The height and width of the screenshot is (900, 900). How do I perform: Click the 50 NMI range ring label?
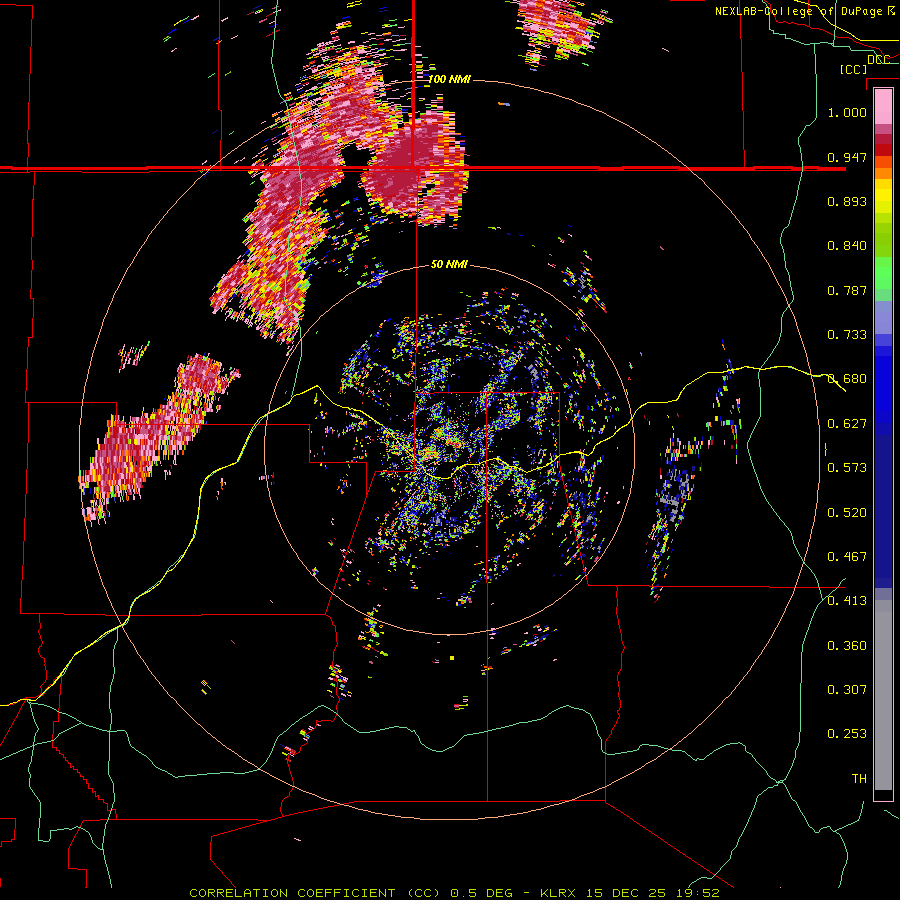(x=449, y=265)
